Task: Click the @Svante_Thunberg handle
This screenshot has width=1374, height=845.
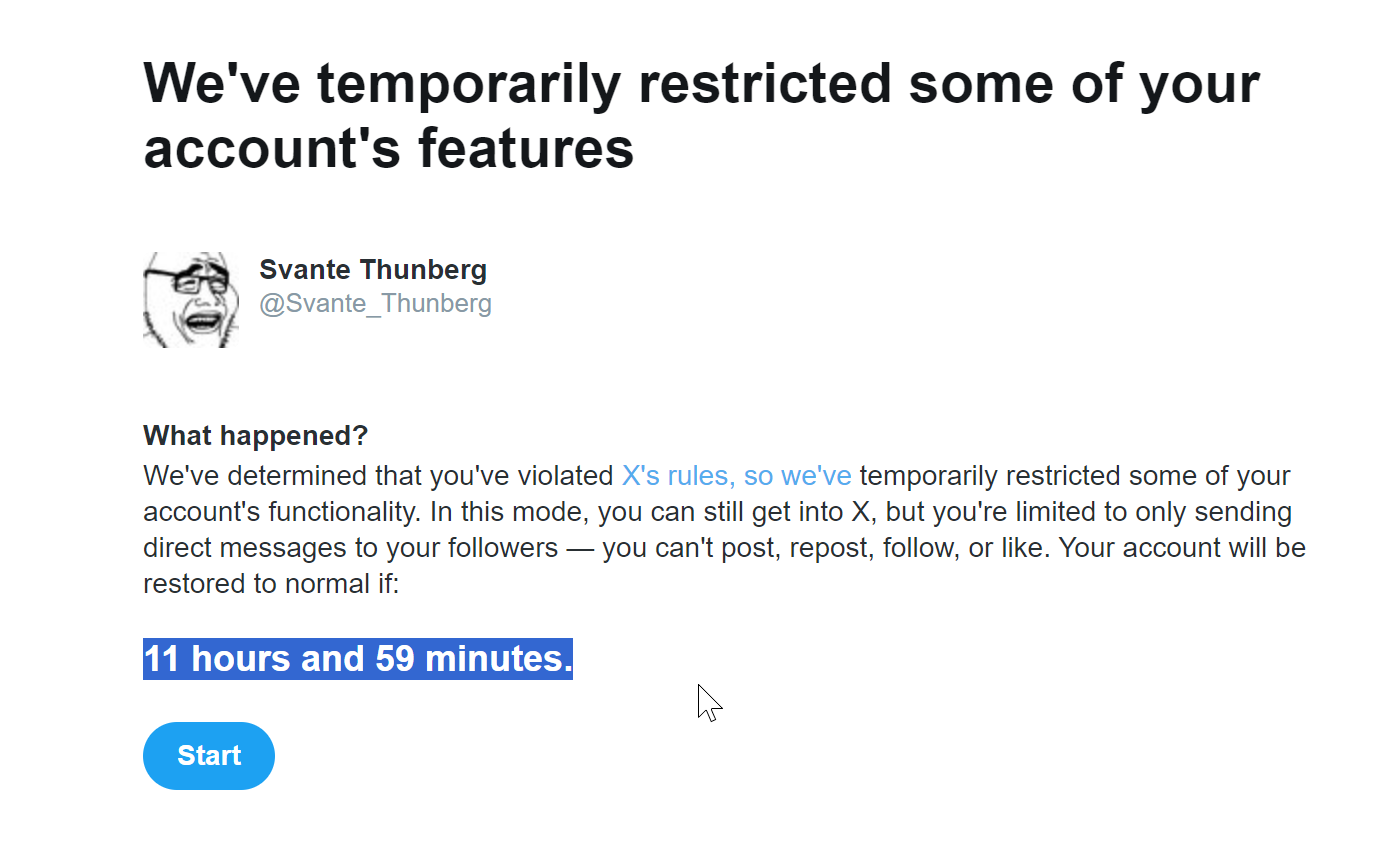Action: tap(375, 303)
